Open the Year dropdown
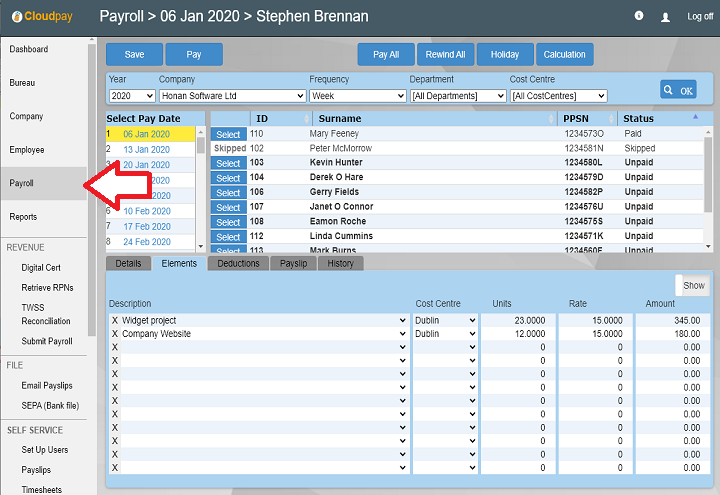Screen dimensions: 720x495 131,96
